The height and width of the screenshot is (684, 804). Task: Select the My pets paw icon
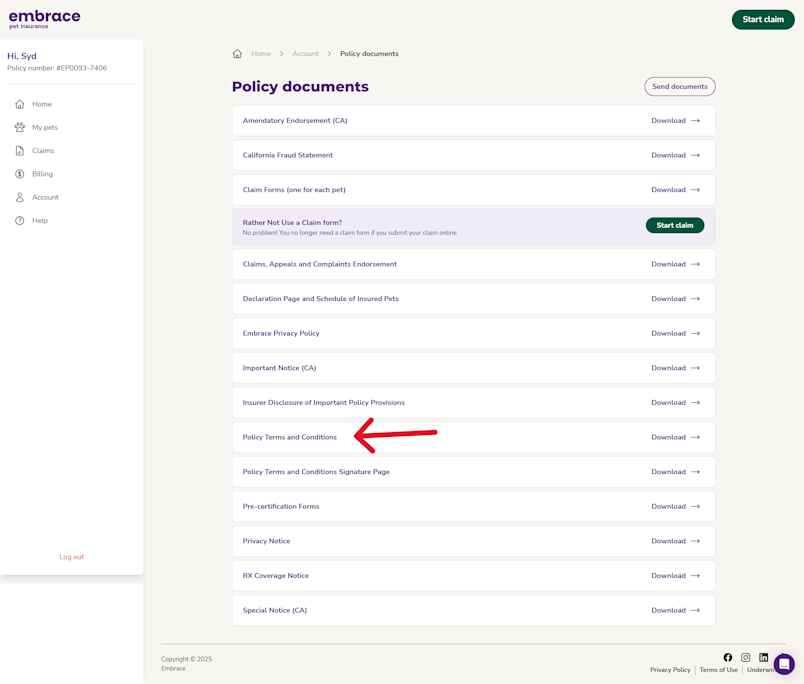coord(19,127)
